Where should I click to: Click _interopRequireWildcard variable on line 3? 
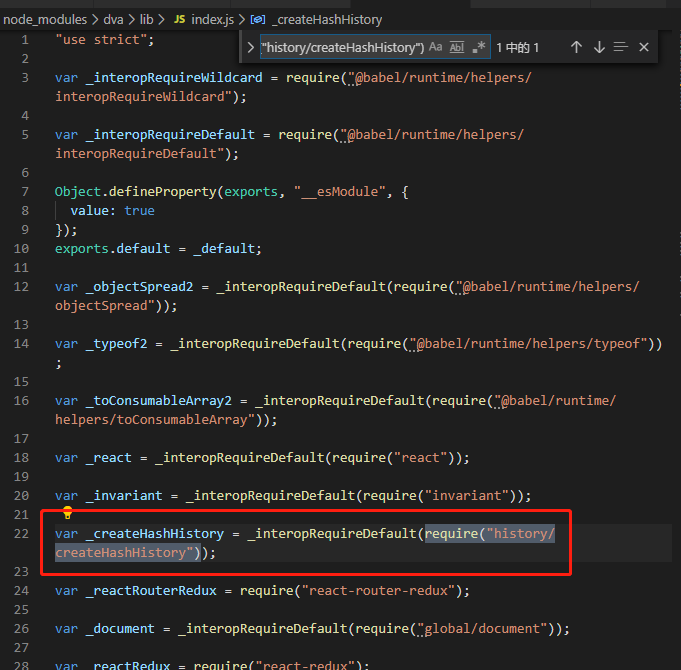tap(174, 78)
